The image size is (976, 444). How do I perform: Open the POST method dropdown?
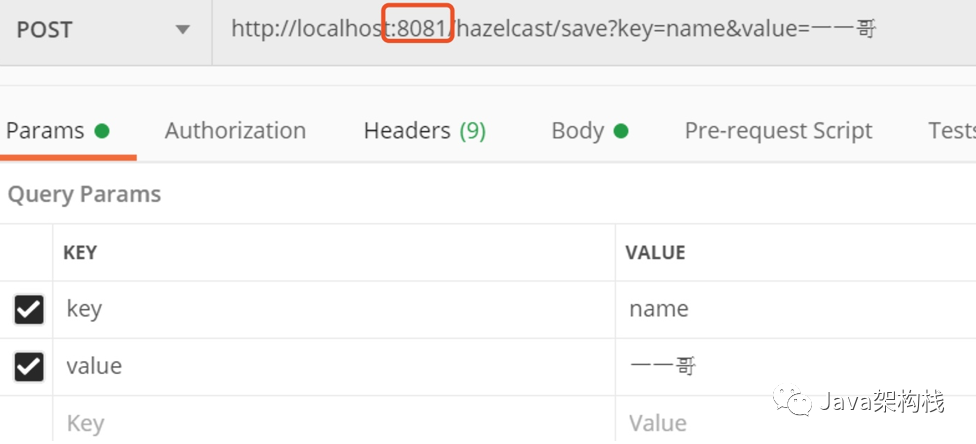[105, 30]
